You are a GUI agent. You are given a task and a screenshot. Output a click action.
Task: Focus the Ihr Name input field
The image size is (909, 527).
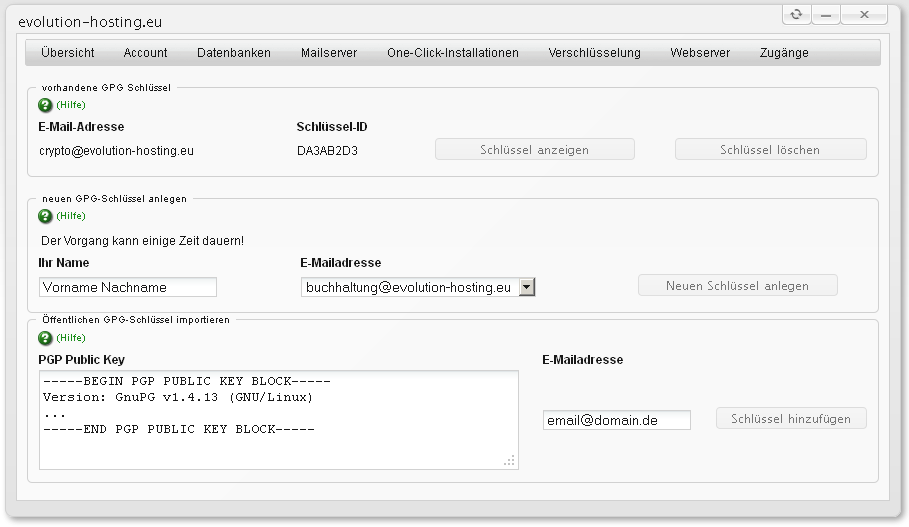point(128,287)
